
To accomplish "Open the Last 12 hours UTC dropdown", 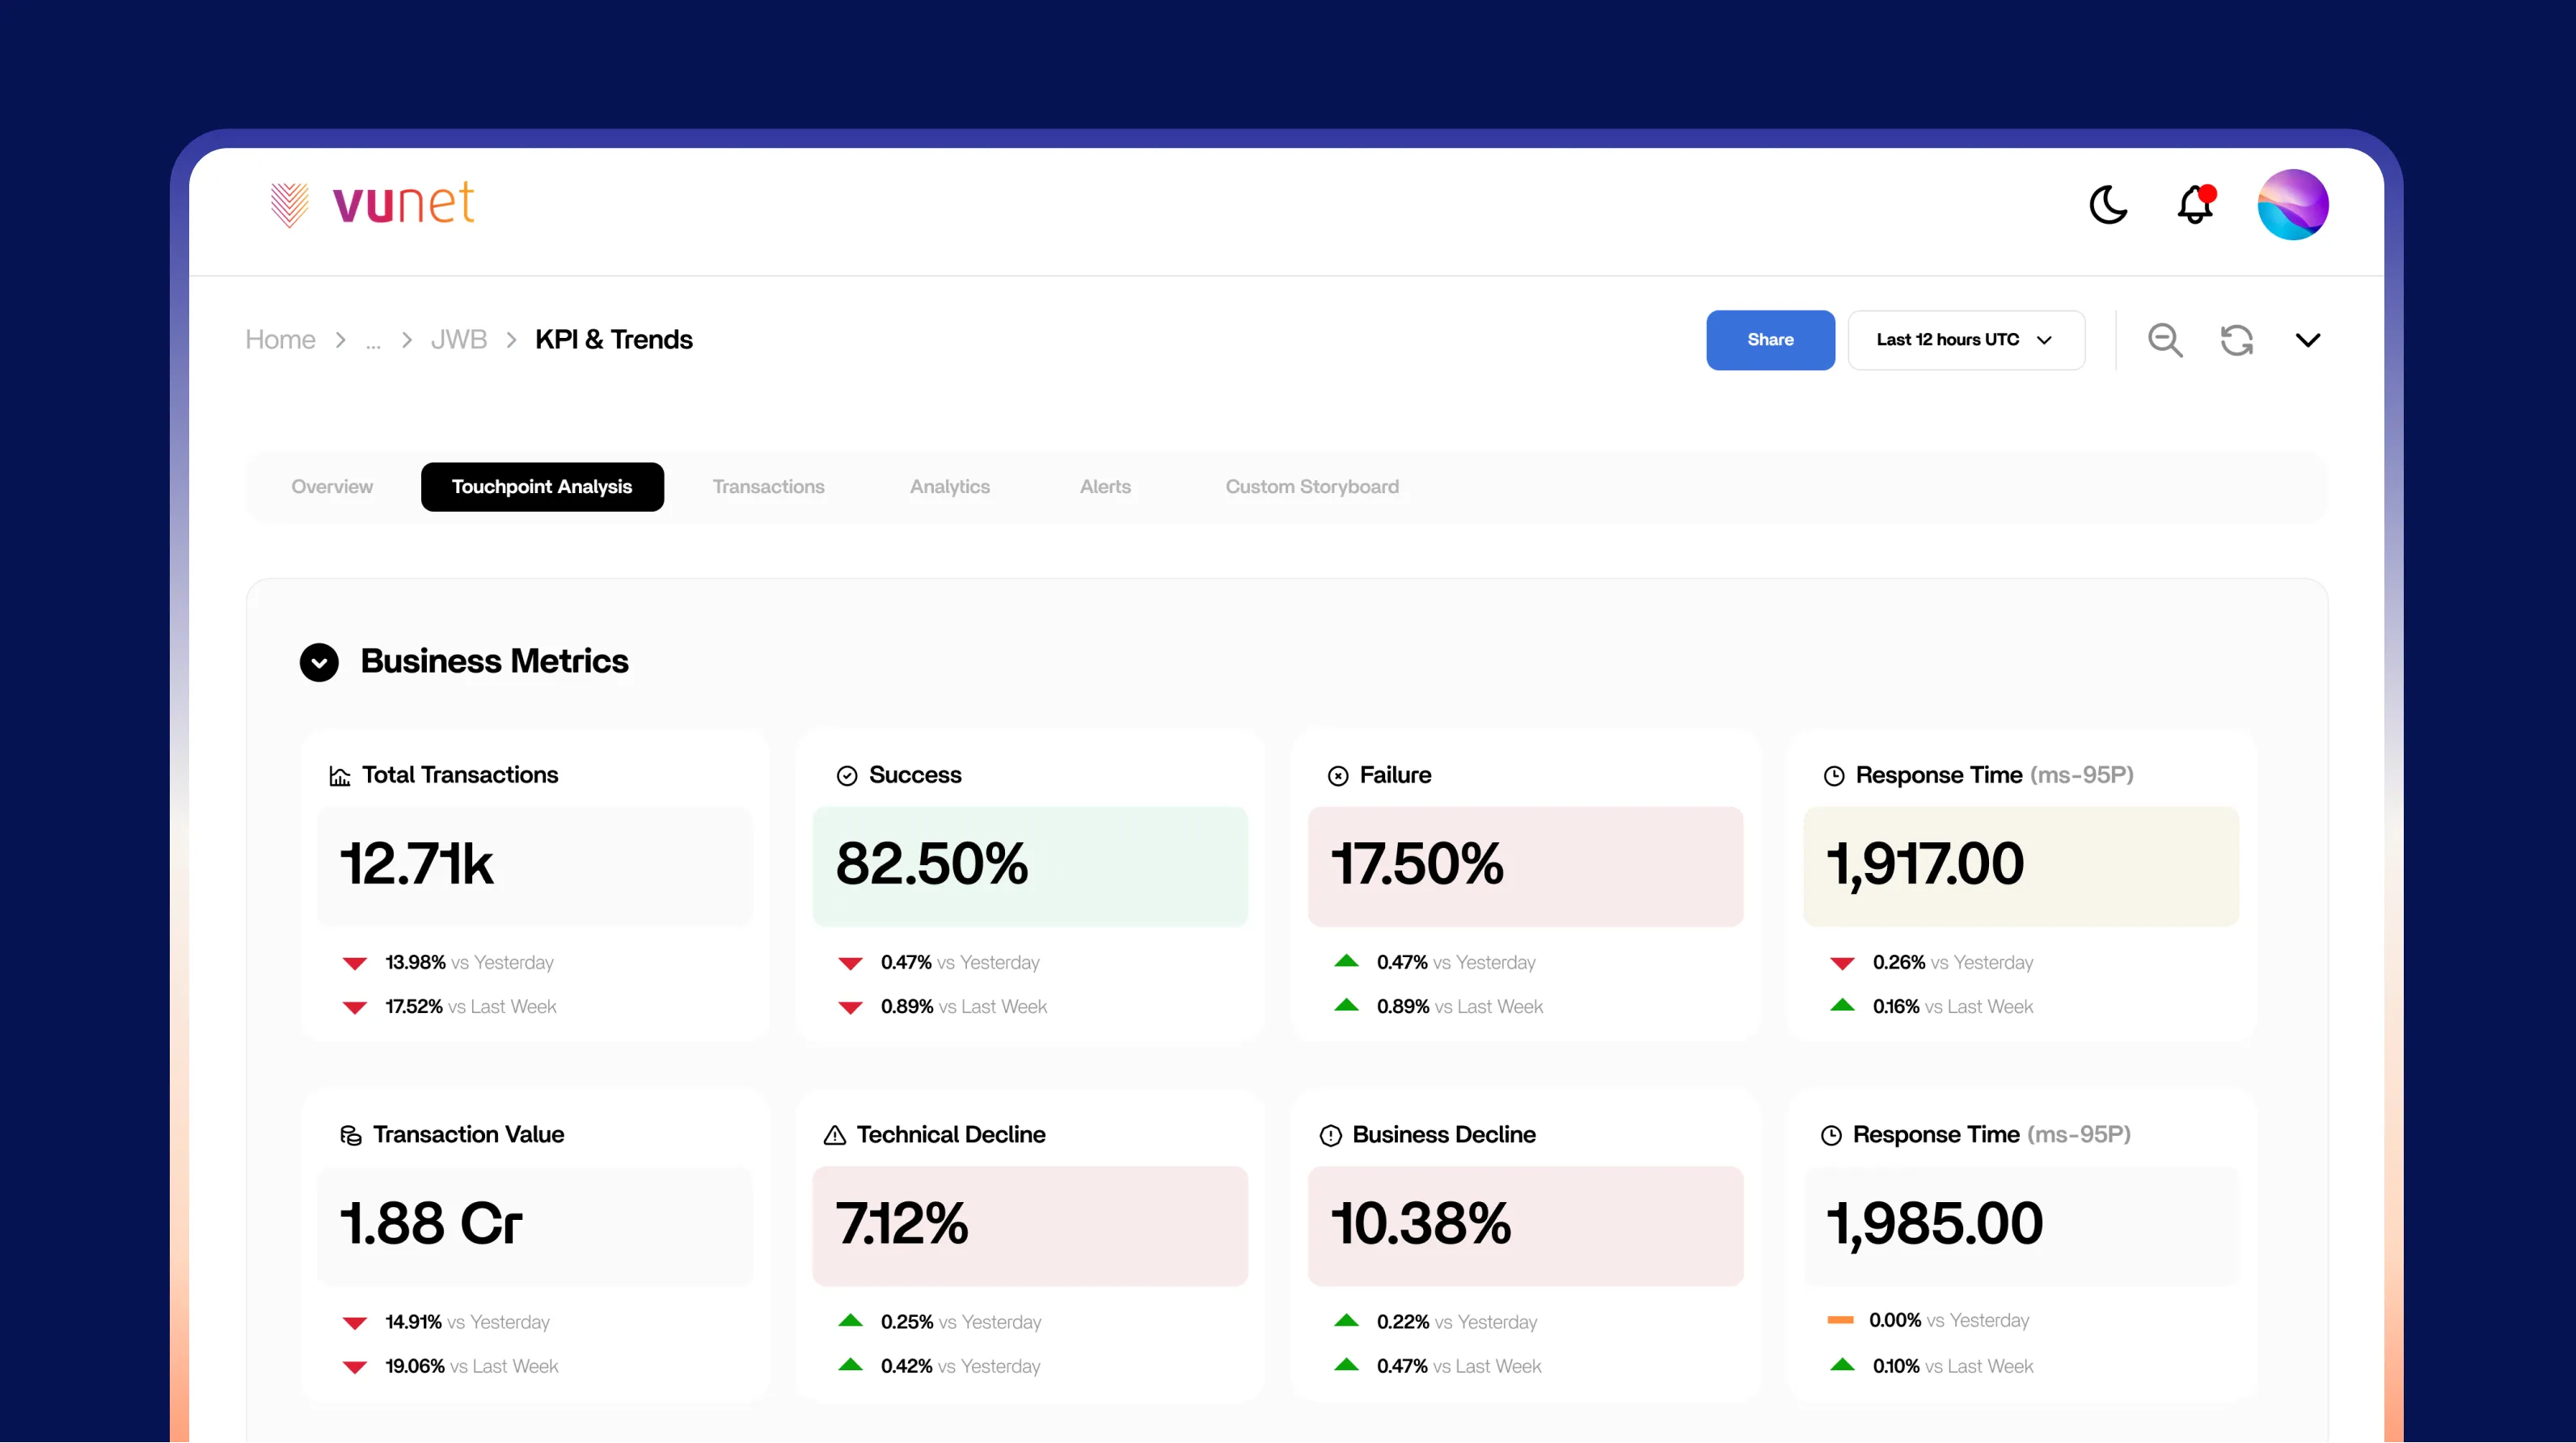I will [1965, 340].
